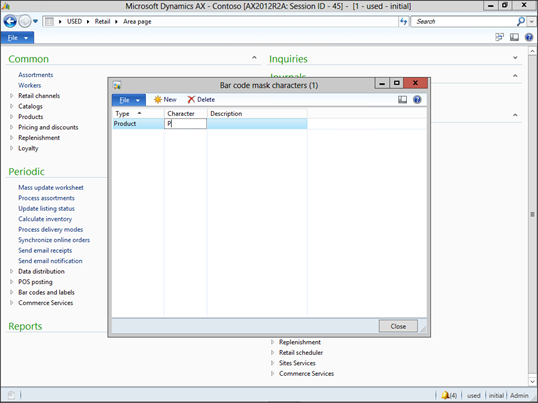Viewport: 538px width, 403px height.
Task: Click the Character input field containing P
Action: click(186, 123)
